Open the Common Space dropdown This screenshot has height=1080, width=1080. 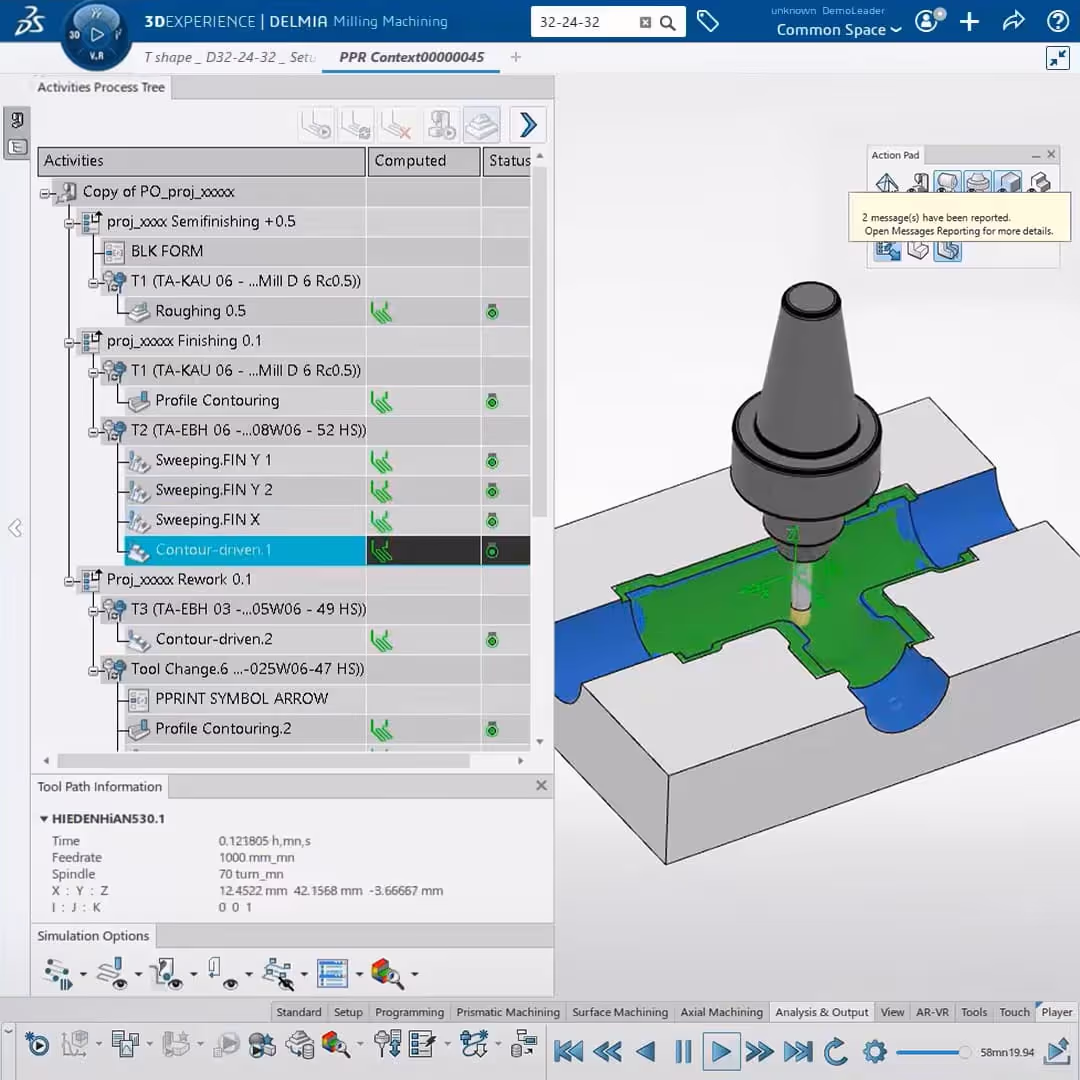pos(838,30)
